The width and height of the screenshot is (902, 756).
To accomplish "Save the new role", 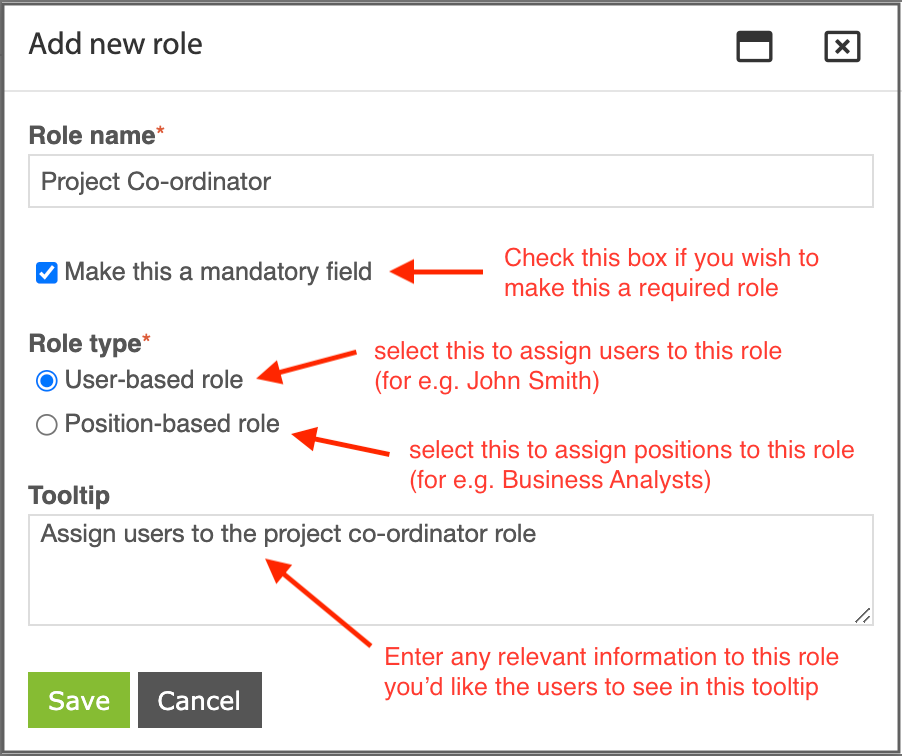I will 79,700.
